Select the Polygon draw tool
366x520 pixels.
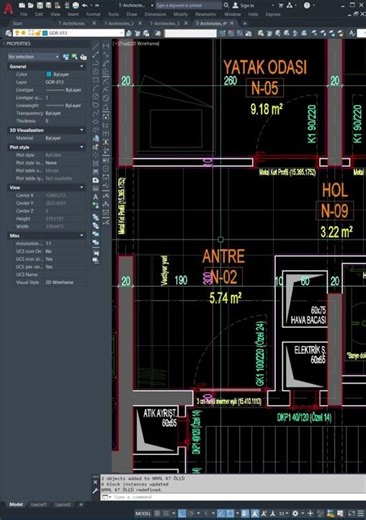point(96,71)
